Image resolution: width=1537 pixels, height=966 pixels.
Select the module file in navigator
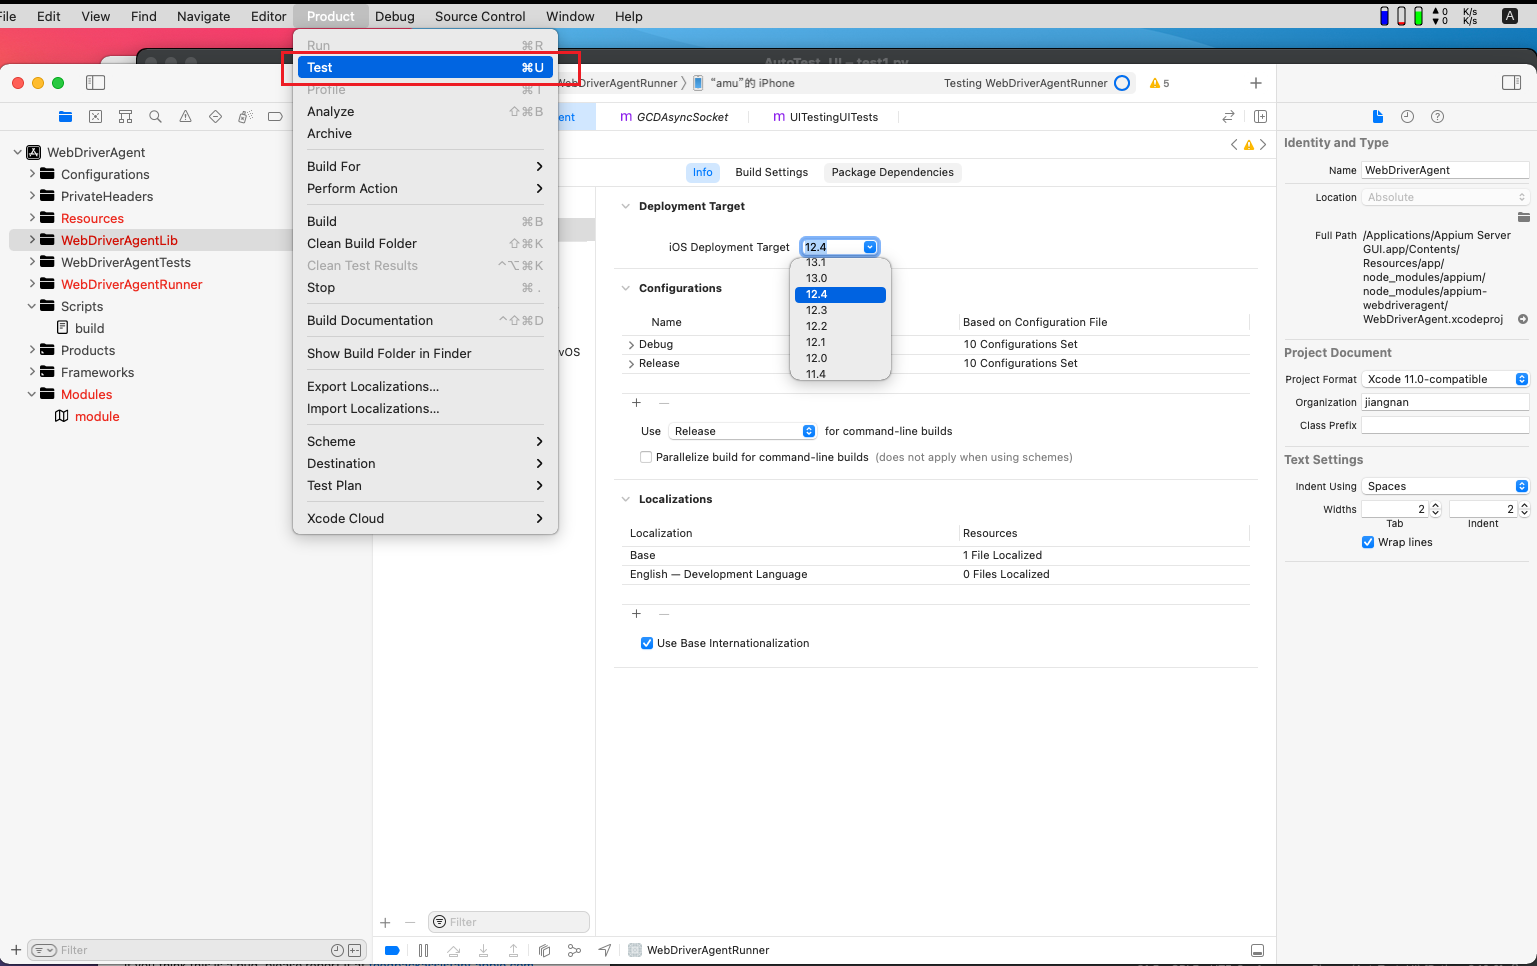click(x=97, y=416)
